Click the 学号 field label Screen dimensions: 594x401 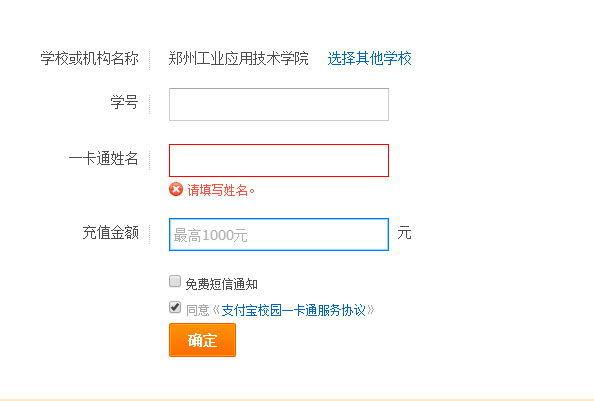(x=124, y=102)
